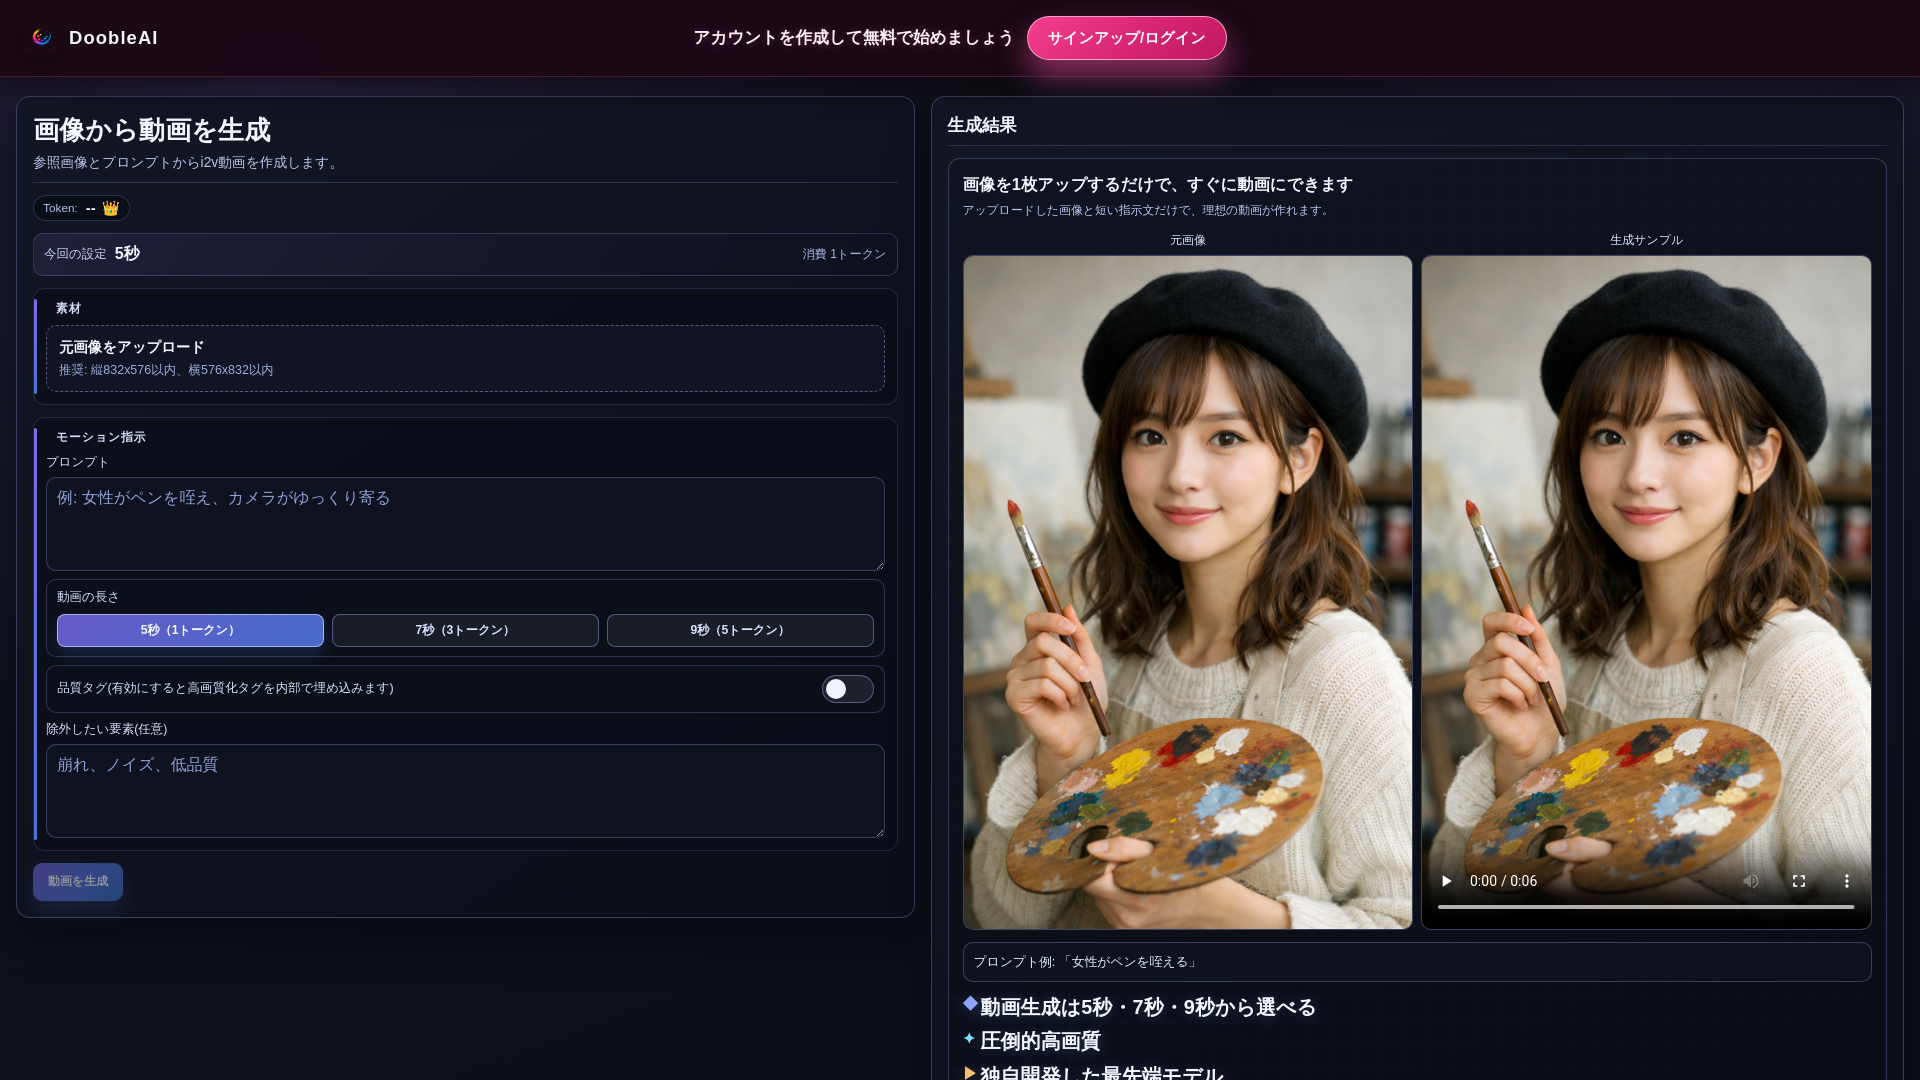This screenshot has height=1080, width=1920.
Task: Open the video's three-dot options menu
Action: click(x=1846, y=881)
